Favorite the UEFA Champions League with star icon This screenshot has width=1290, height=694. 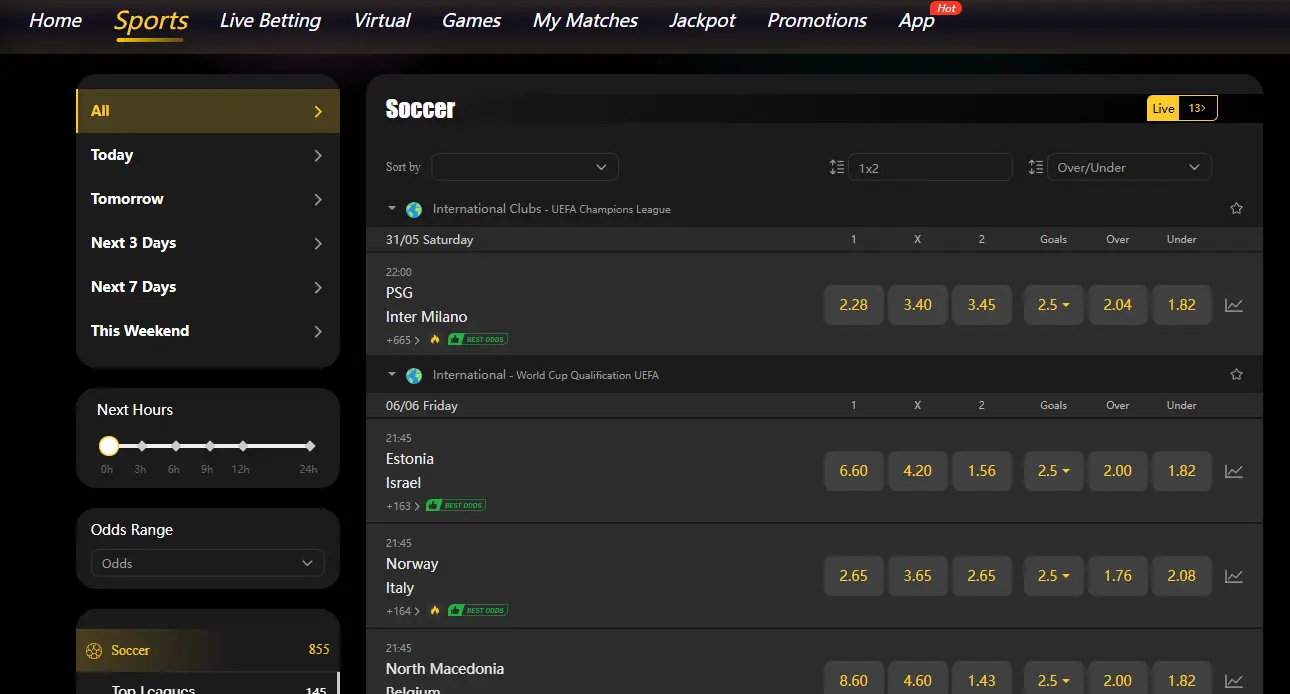[1236, 209]
